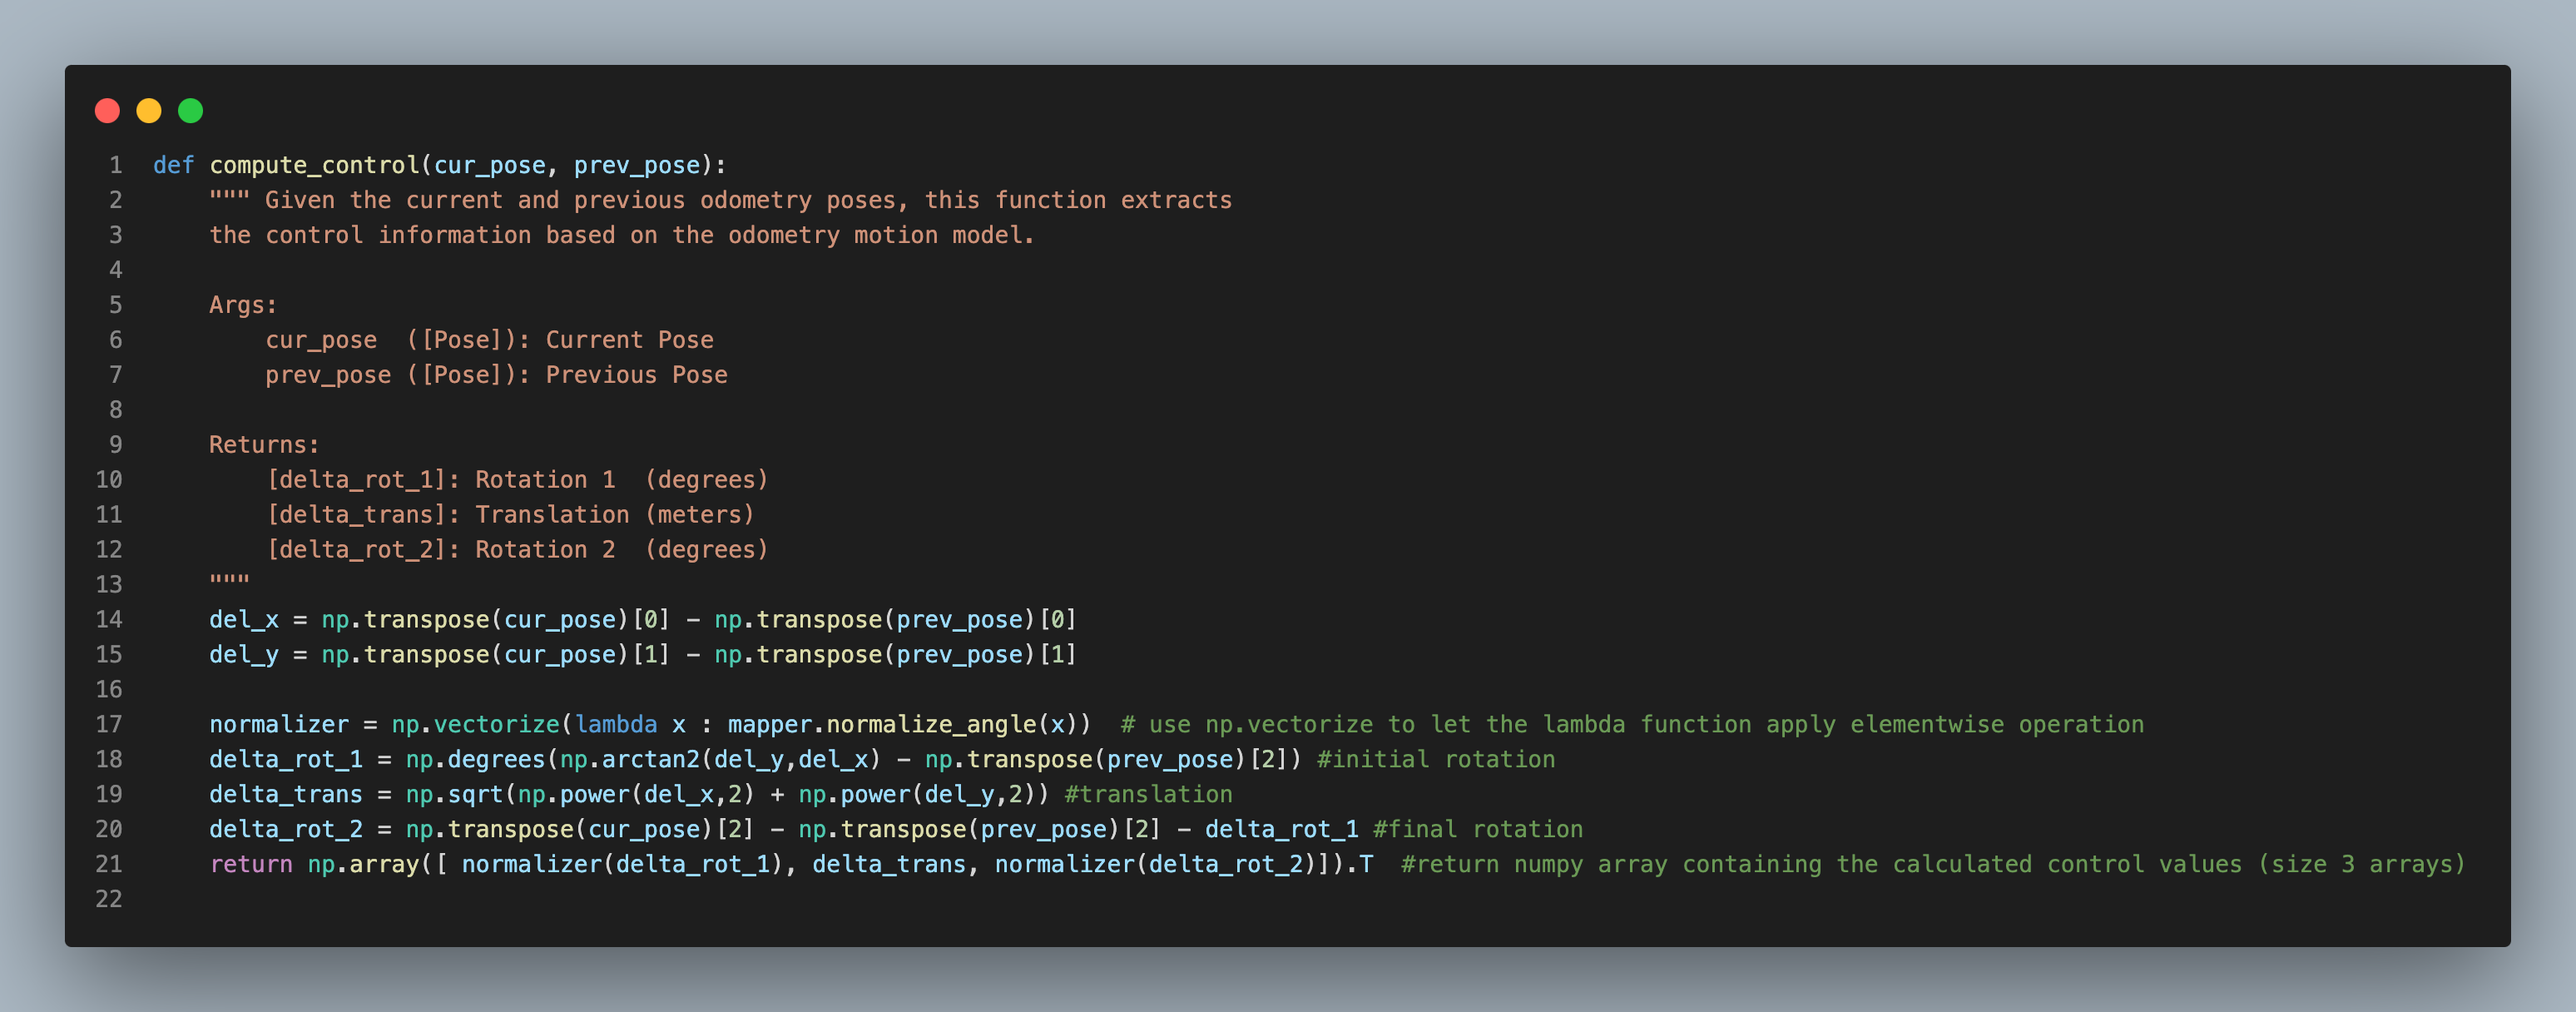This screenshot has width=2576, height=1012.
Task: Click 'Current Pose' text on line 6
Action: pyautogui.click(x=629, y=340)
